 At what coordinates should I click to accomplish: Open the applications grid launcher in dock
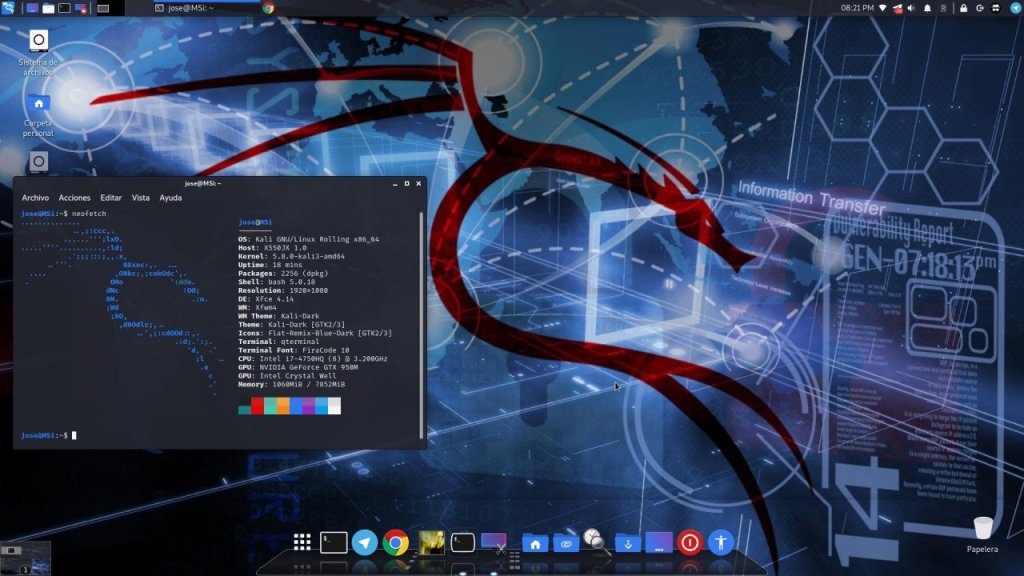302,542
